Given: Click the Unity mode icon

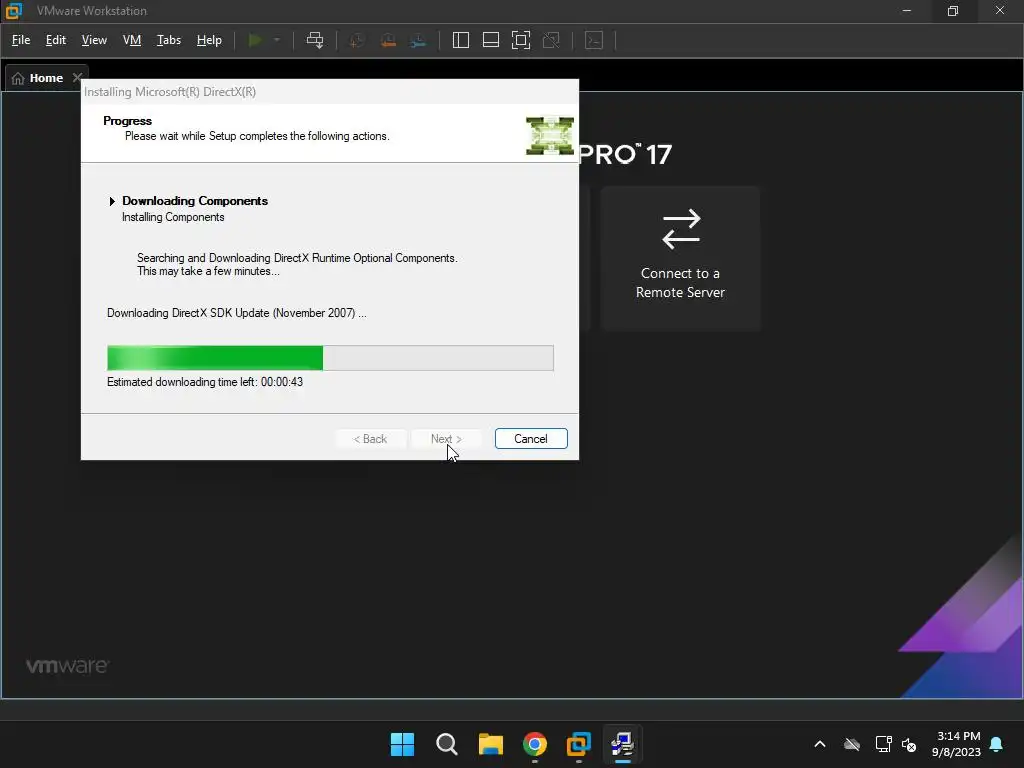Looking at the screenshot, I should pyautogui.click(x=551, y=40).
